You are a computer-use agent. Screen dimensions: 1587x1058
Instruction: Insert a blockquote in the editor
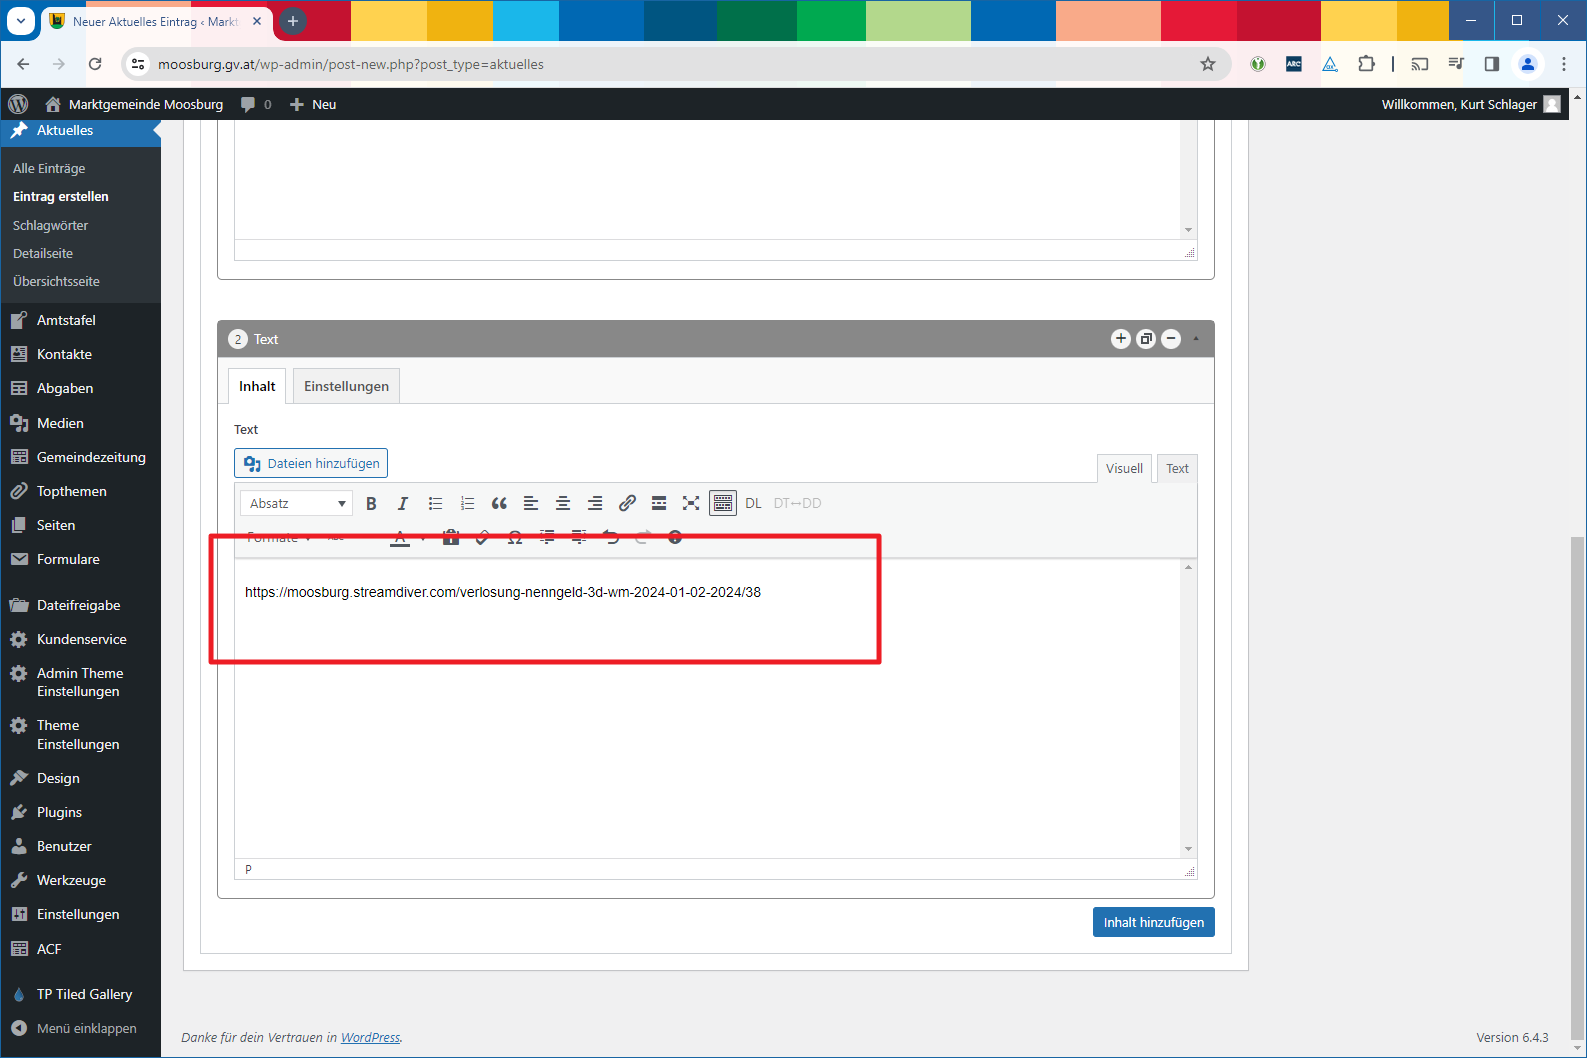point(499,503)
